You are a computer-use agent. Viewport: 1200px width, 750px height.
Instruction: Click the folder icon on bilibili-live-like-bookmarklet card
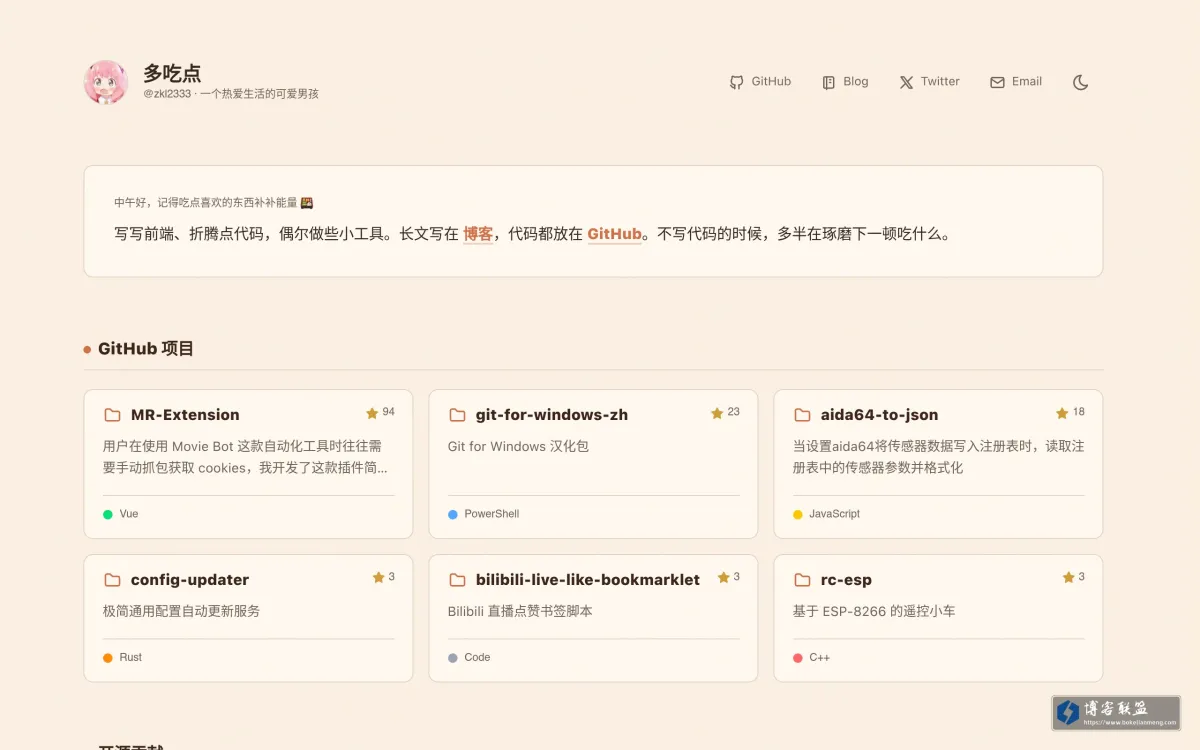pyautogui.click(x=457, y=580)
